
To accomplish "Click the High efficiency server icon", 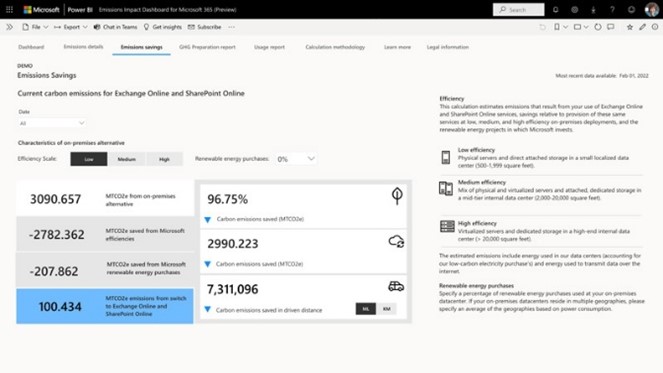I will 447,226.
